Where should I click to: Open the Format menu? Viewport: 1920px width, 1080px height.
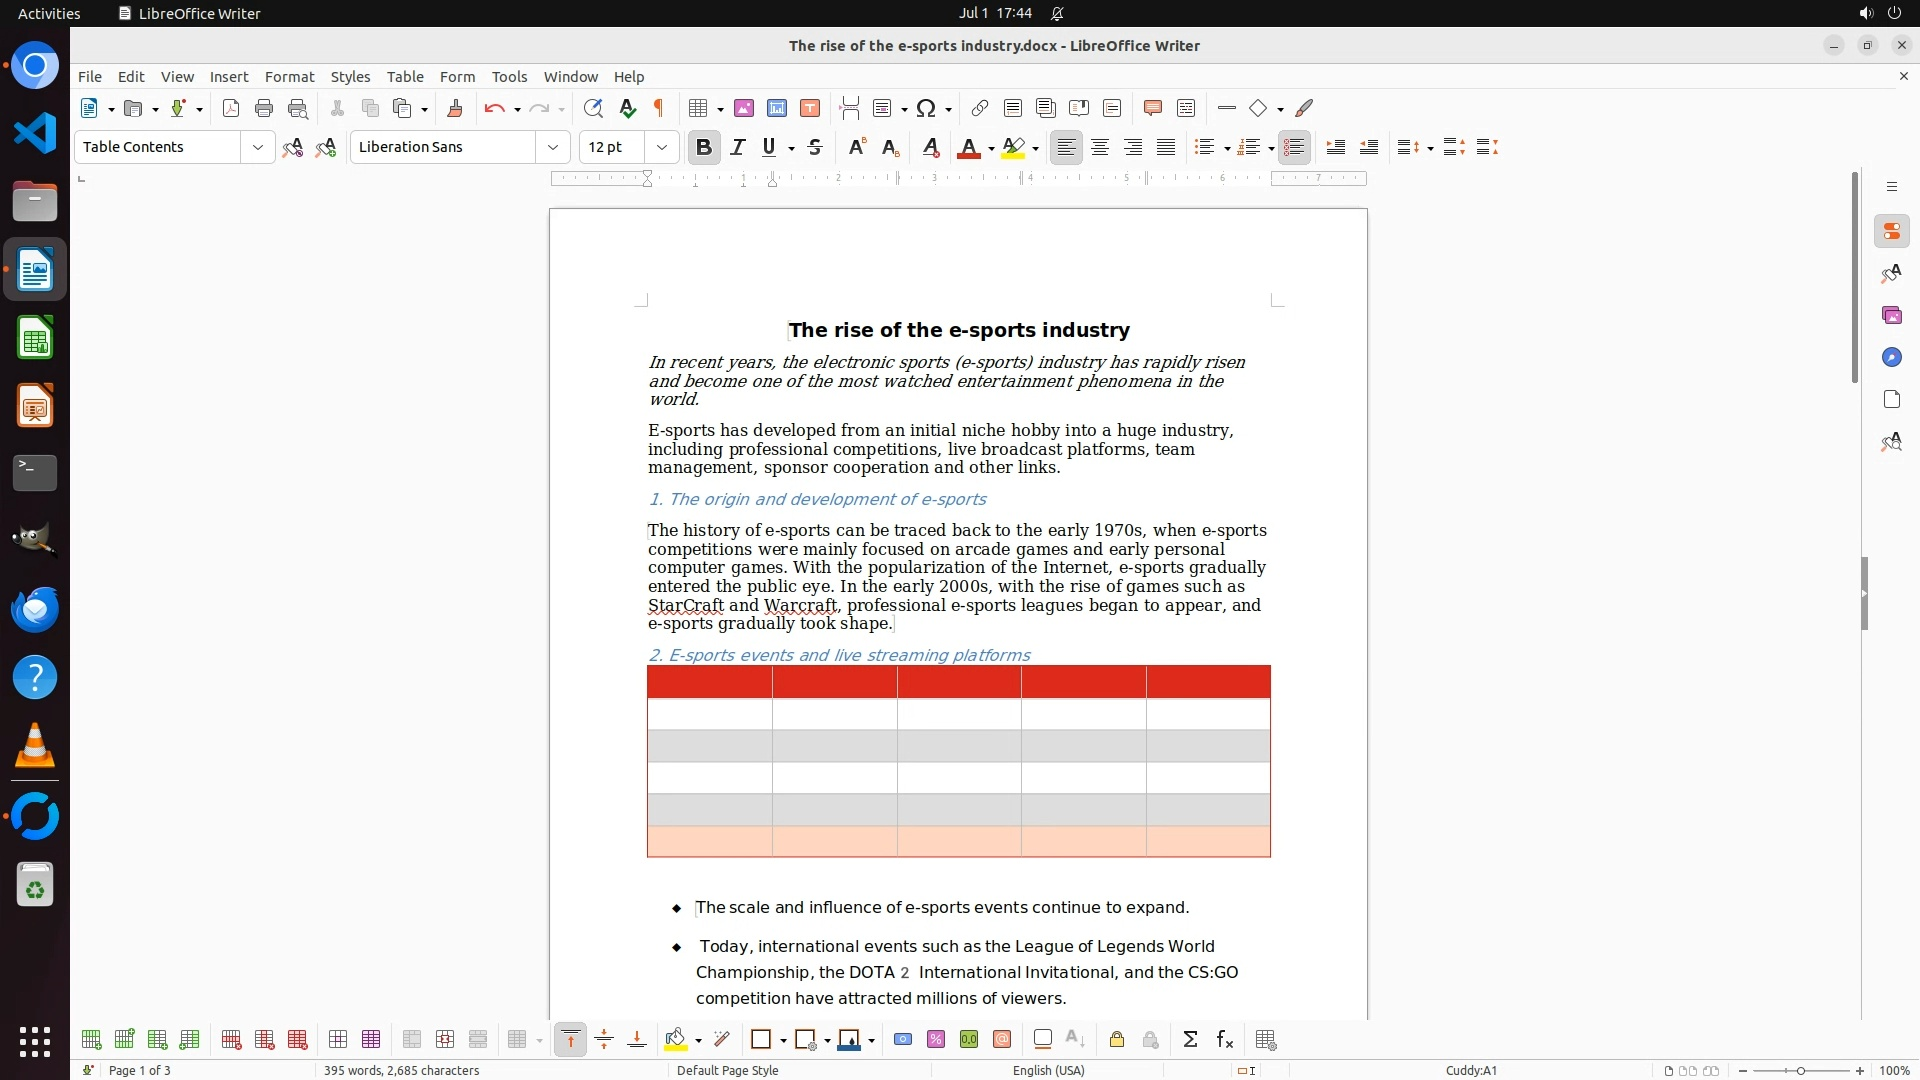coord(289,77)
